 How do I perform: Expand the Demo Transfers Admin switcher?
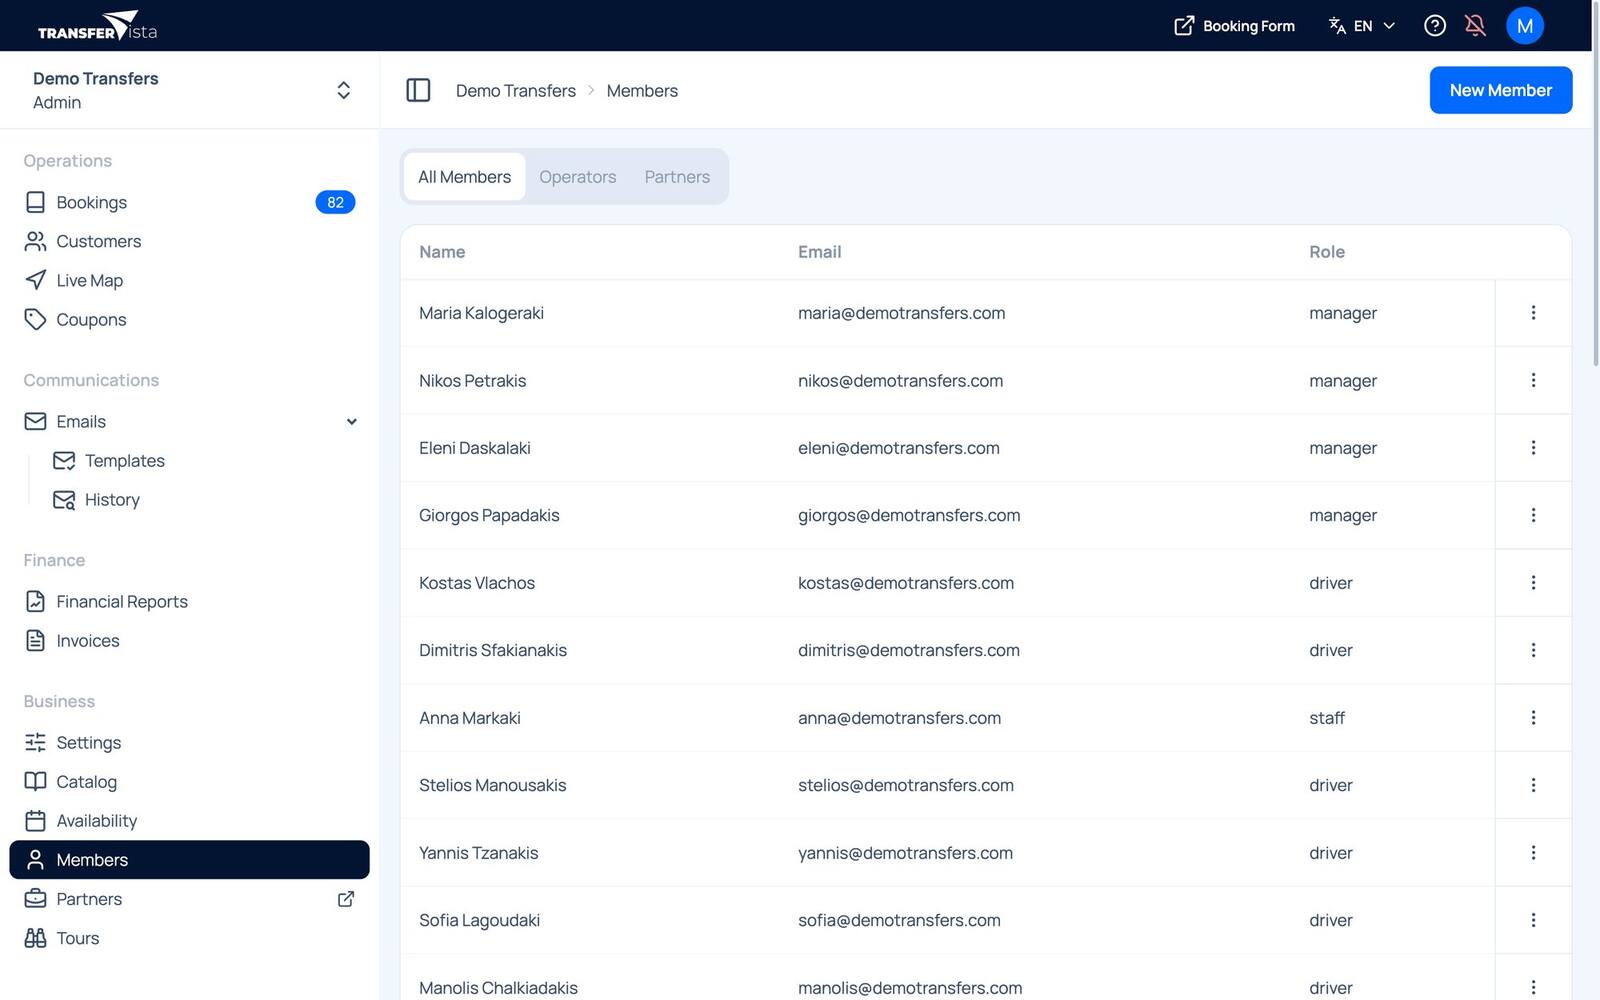(x=189, y=90)
